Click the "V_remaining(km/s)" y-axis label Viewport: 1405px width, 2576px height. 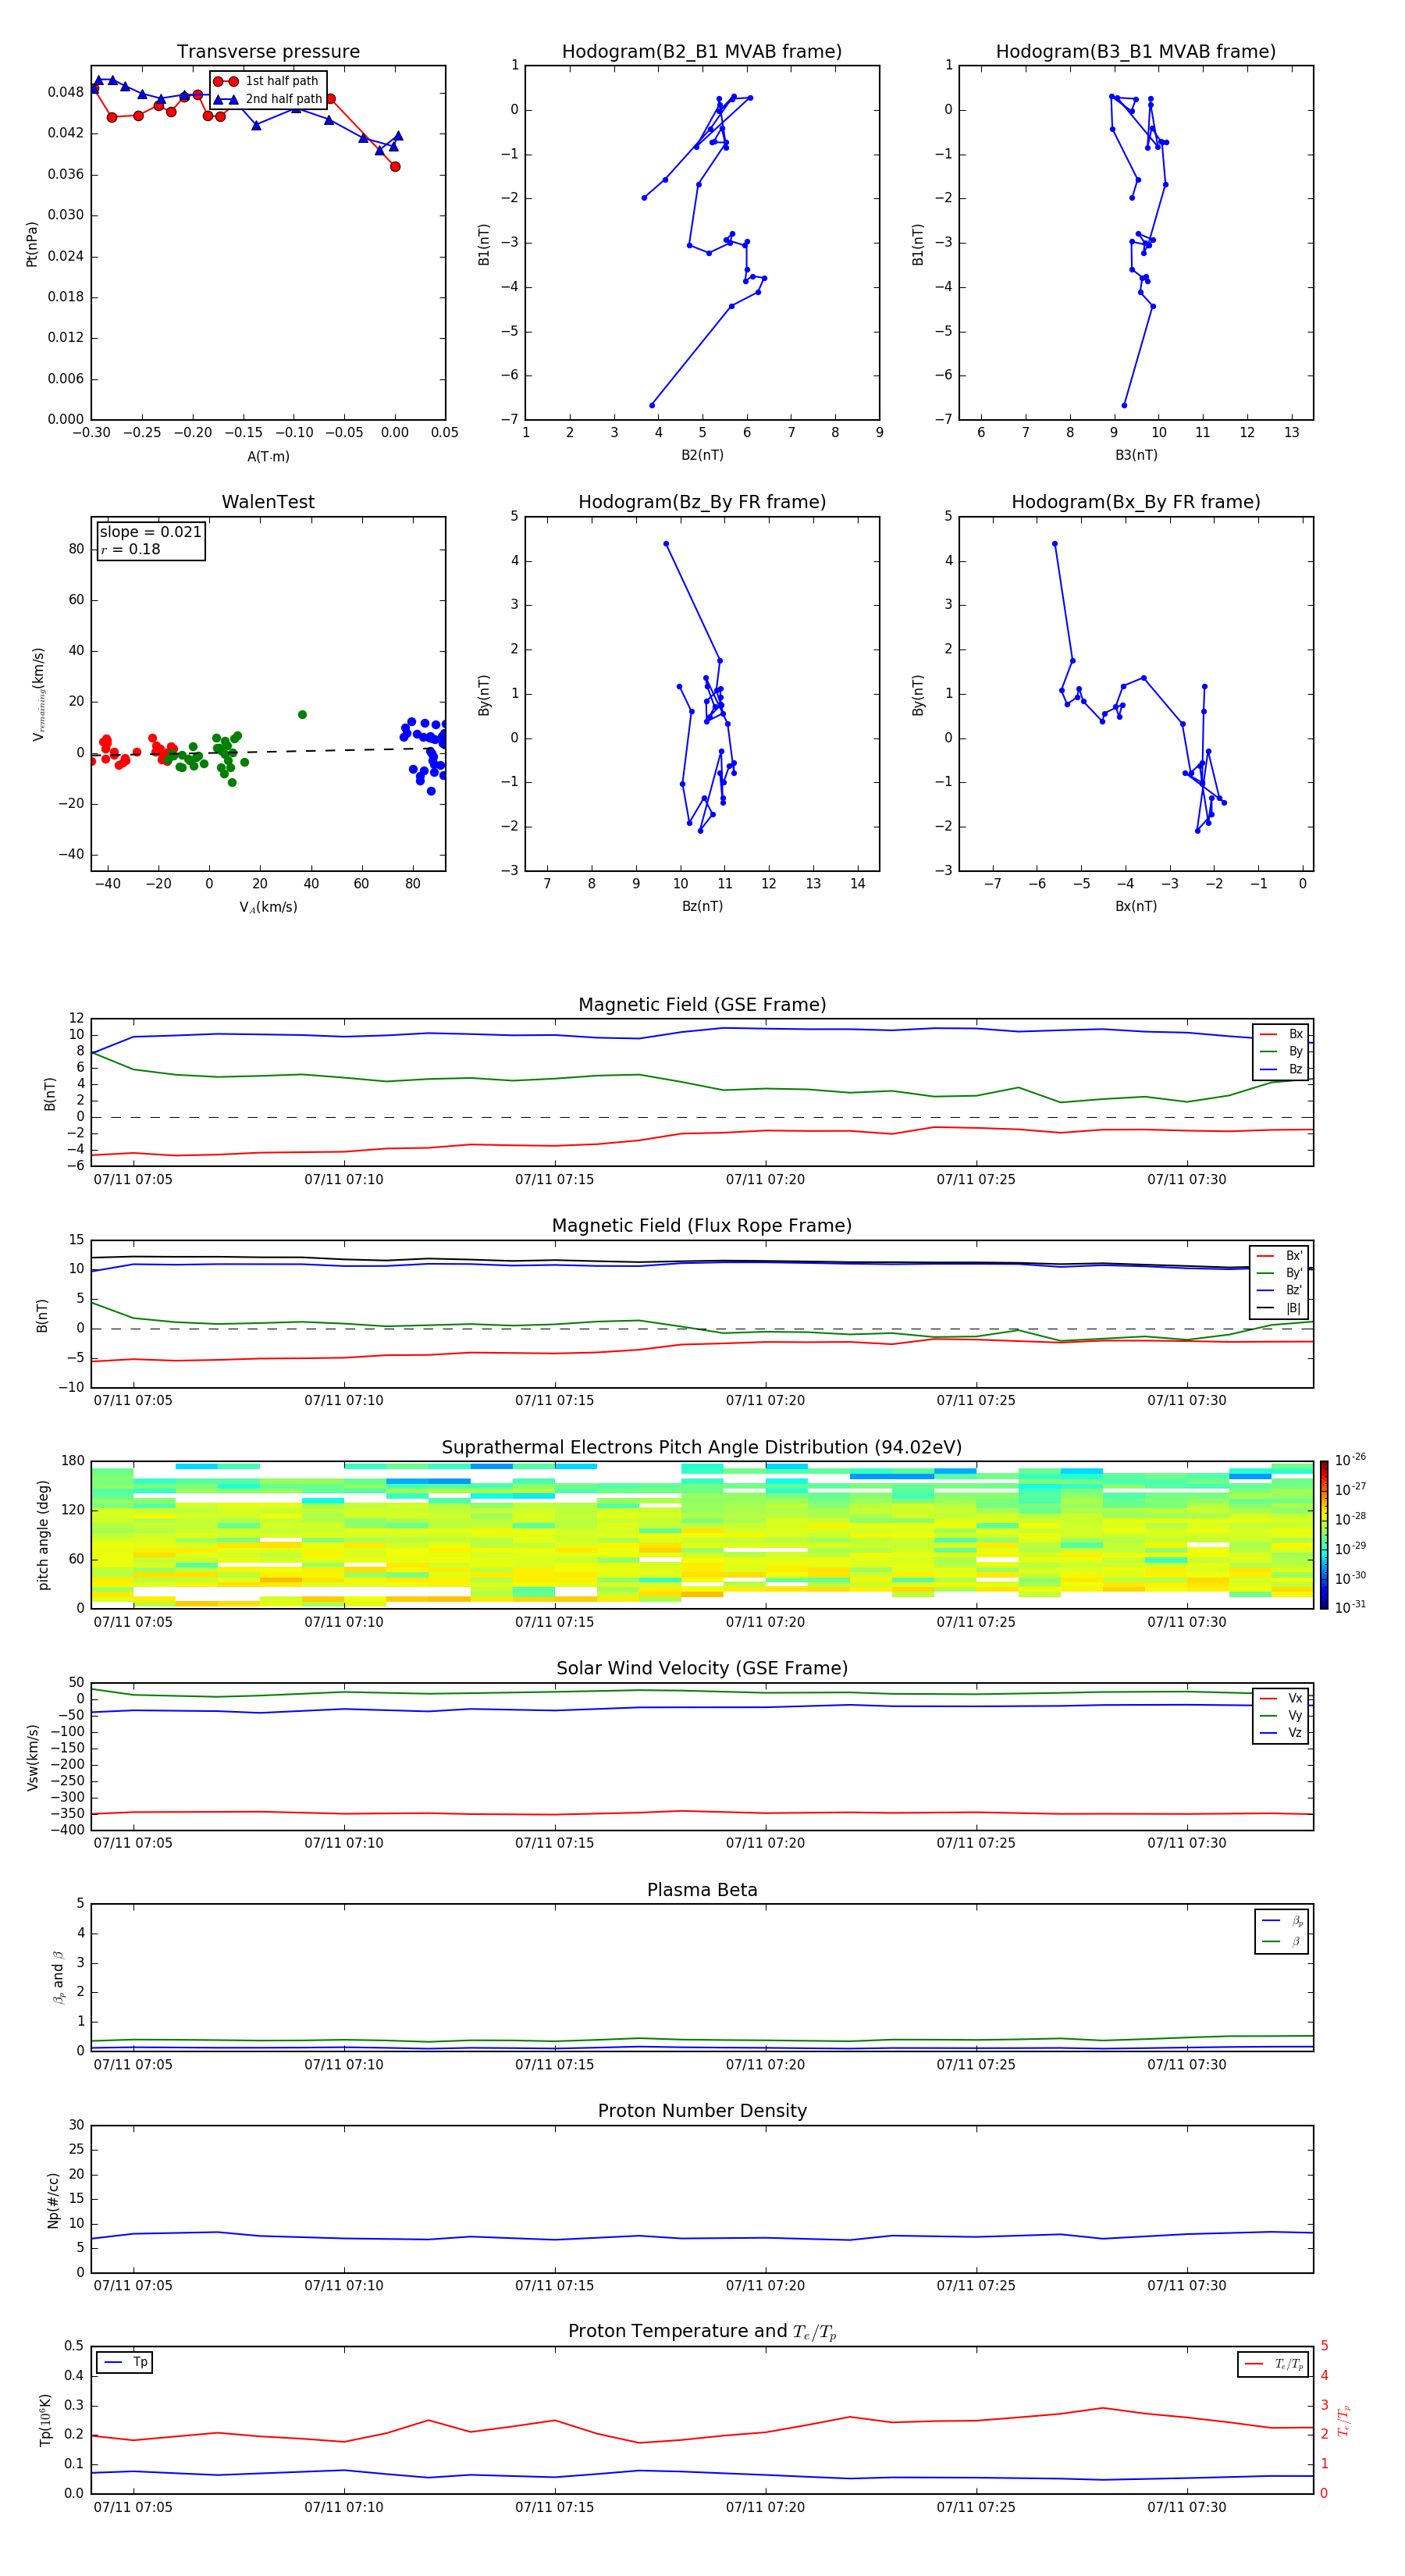point(38,694)
